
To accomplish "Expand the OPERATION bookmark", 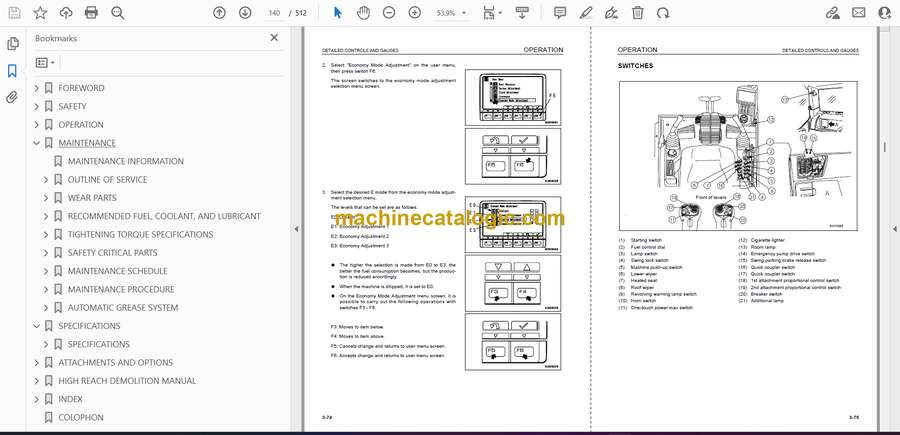I will click(x=37, y=125).
